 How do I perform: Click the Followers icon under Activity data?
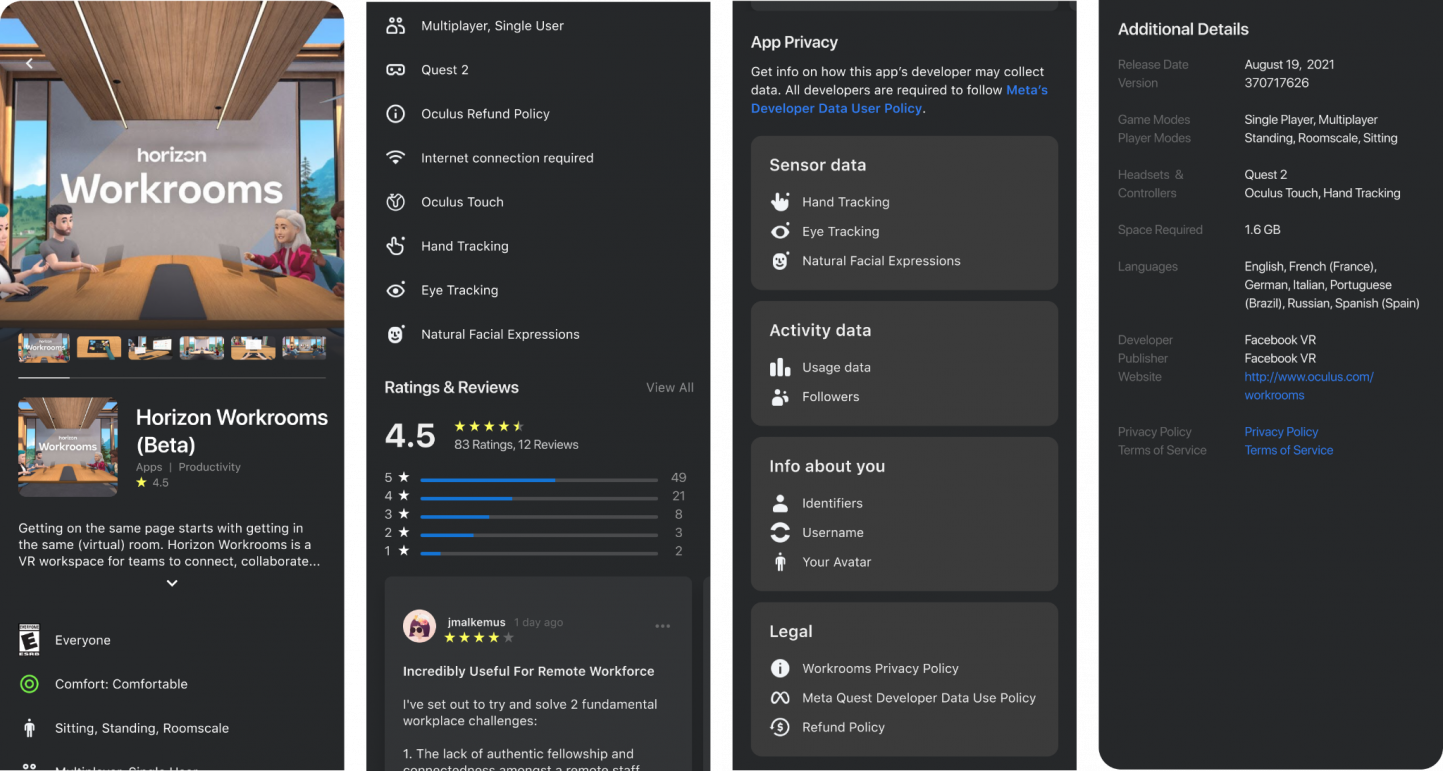[780, 397]
